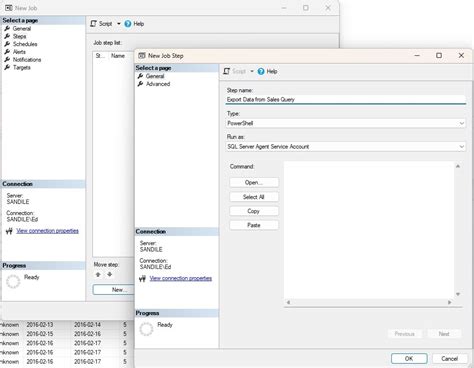Click Script icon in New Job window toolbar
Viewport: 474px width, 368px height.
pos(94,24)
